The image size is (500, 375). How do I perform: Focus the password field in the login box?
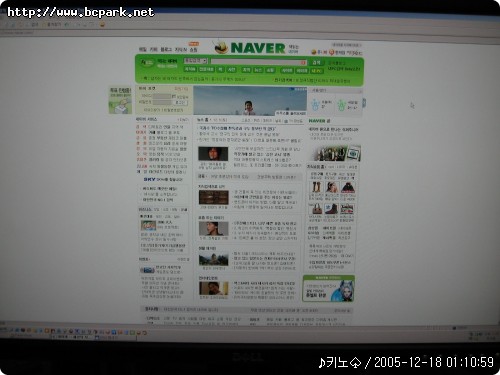162,102
